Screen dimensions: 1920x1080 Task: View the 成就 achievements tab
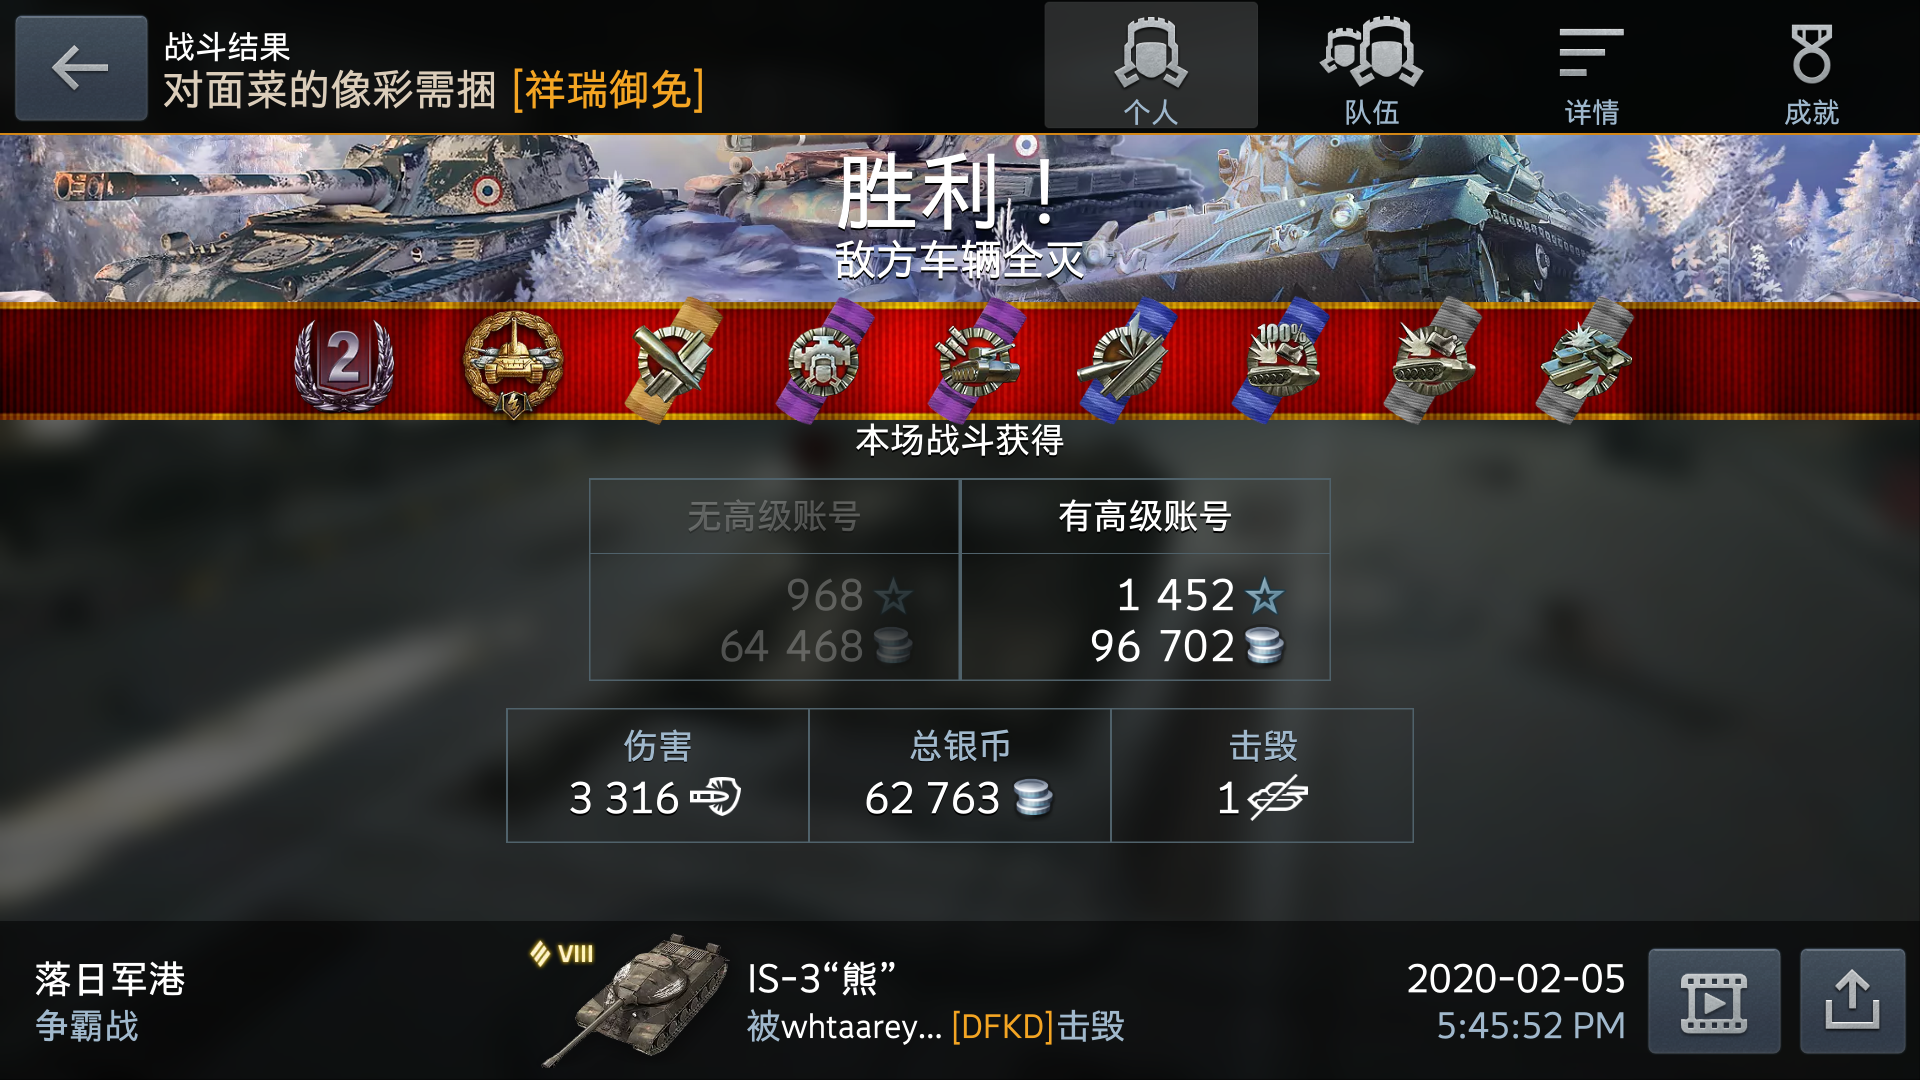click(x=1811, y=66)
